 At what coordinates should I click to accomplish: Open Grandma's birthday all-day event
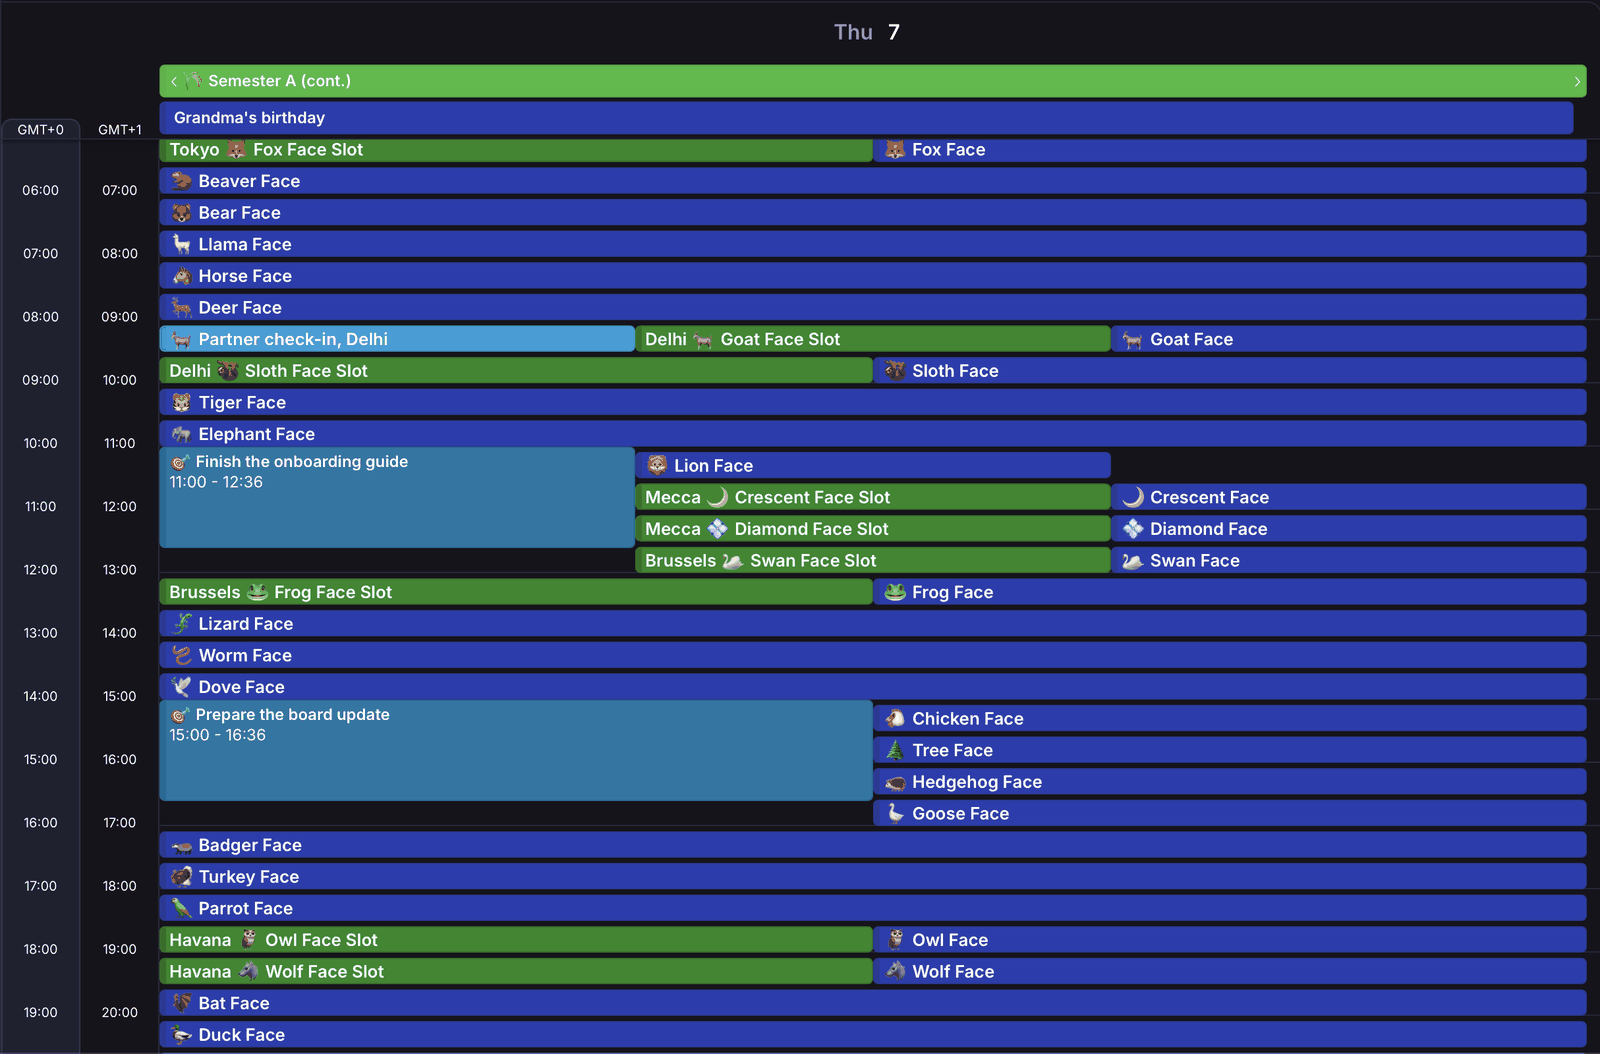(866, 118)
